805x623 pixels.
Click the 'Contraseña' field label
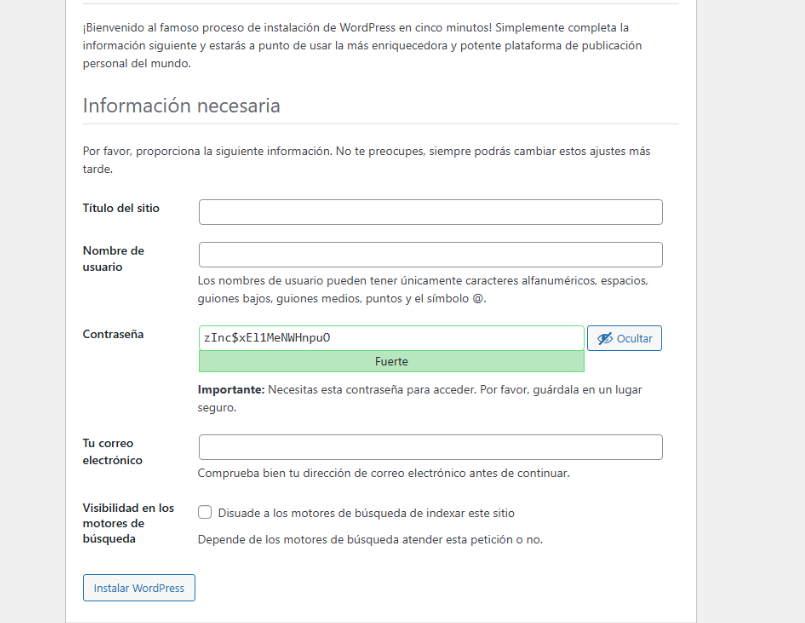point(113,334)
